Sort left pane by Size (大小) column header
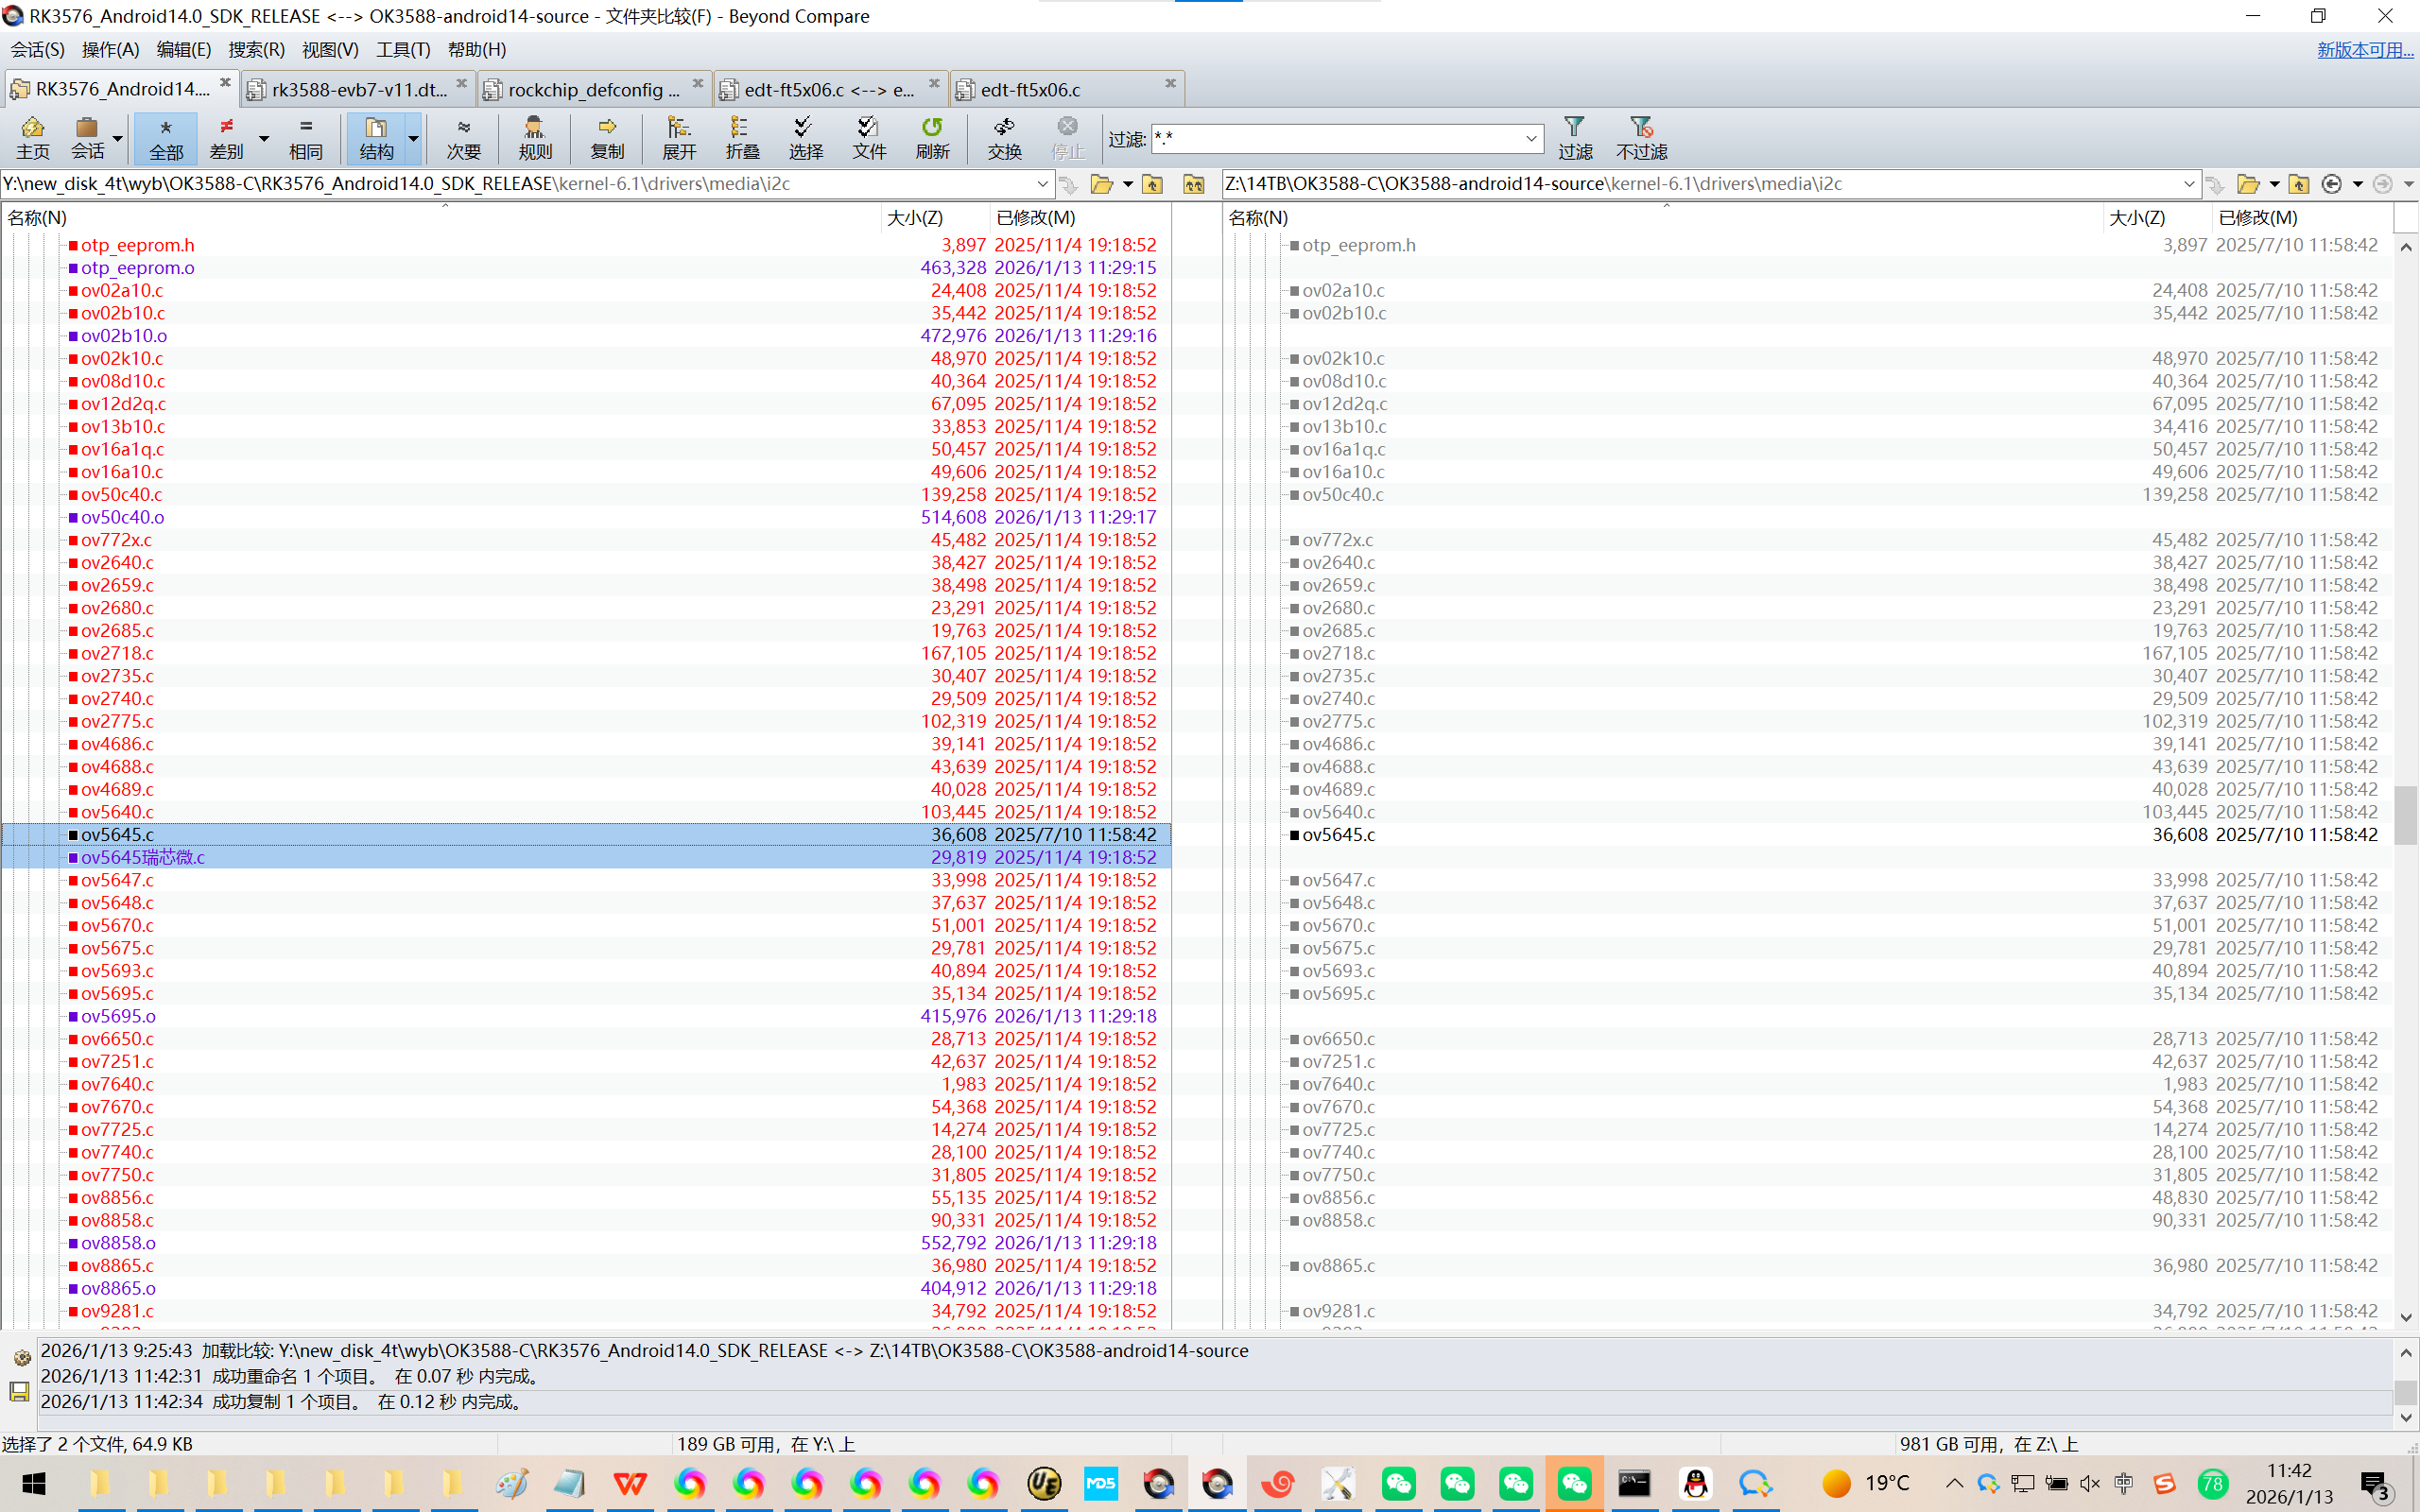Image resolution: width=2420 pixels, height=1512 pixels. coord(914,217)
